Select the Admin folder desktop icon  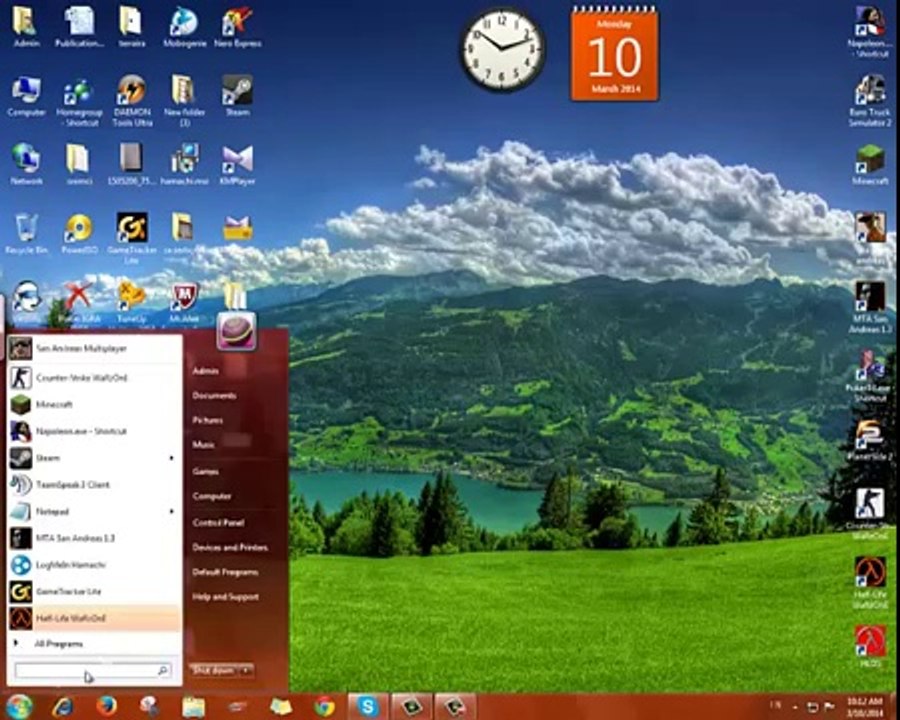[x=26, y=27]
